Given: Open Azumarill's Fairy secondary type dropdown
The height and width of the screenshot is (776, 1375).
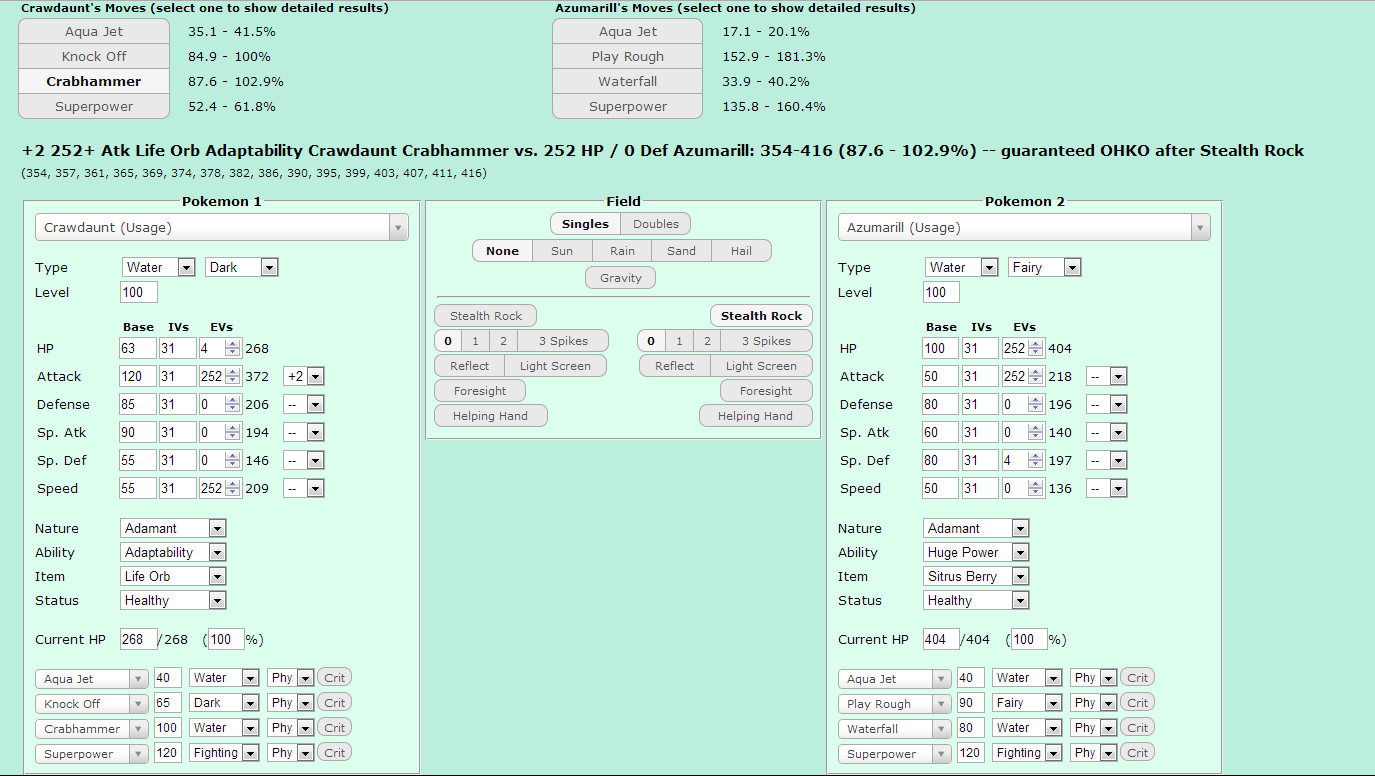Looking at the screenshot, I should click(x=1044, y=267).
